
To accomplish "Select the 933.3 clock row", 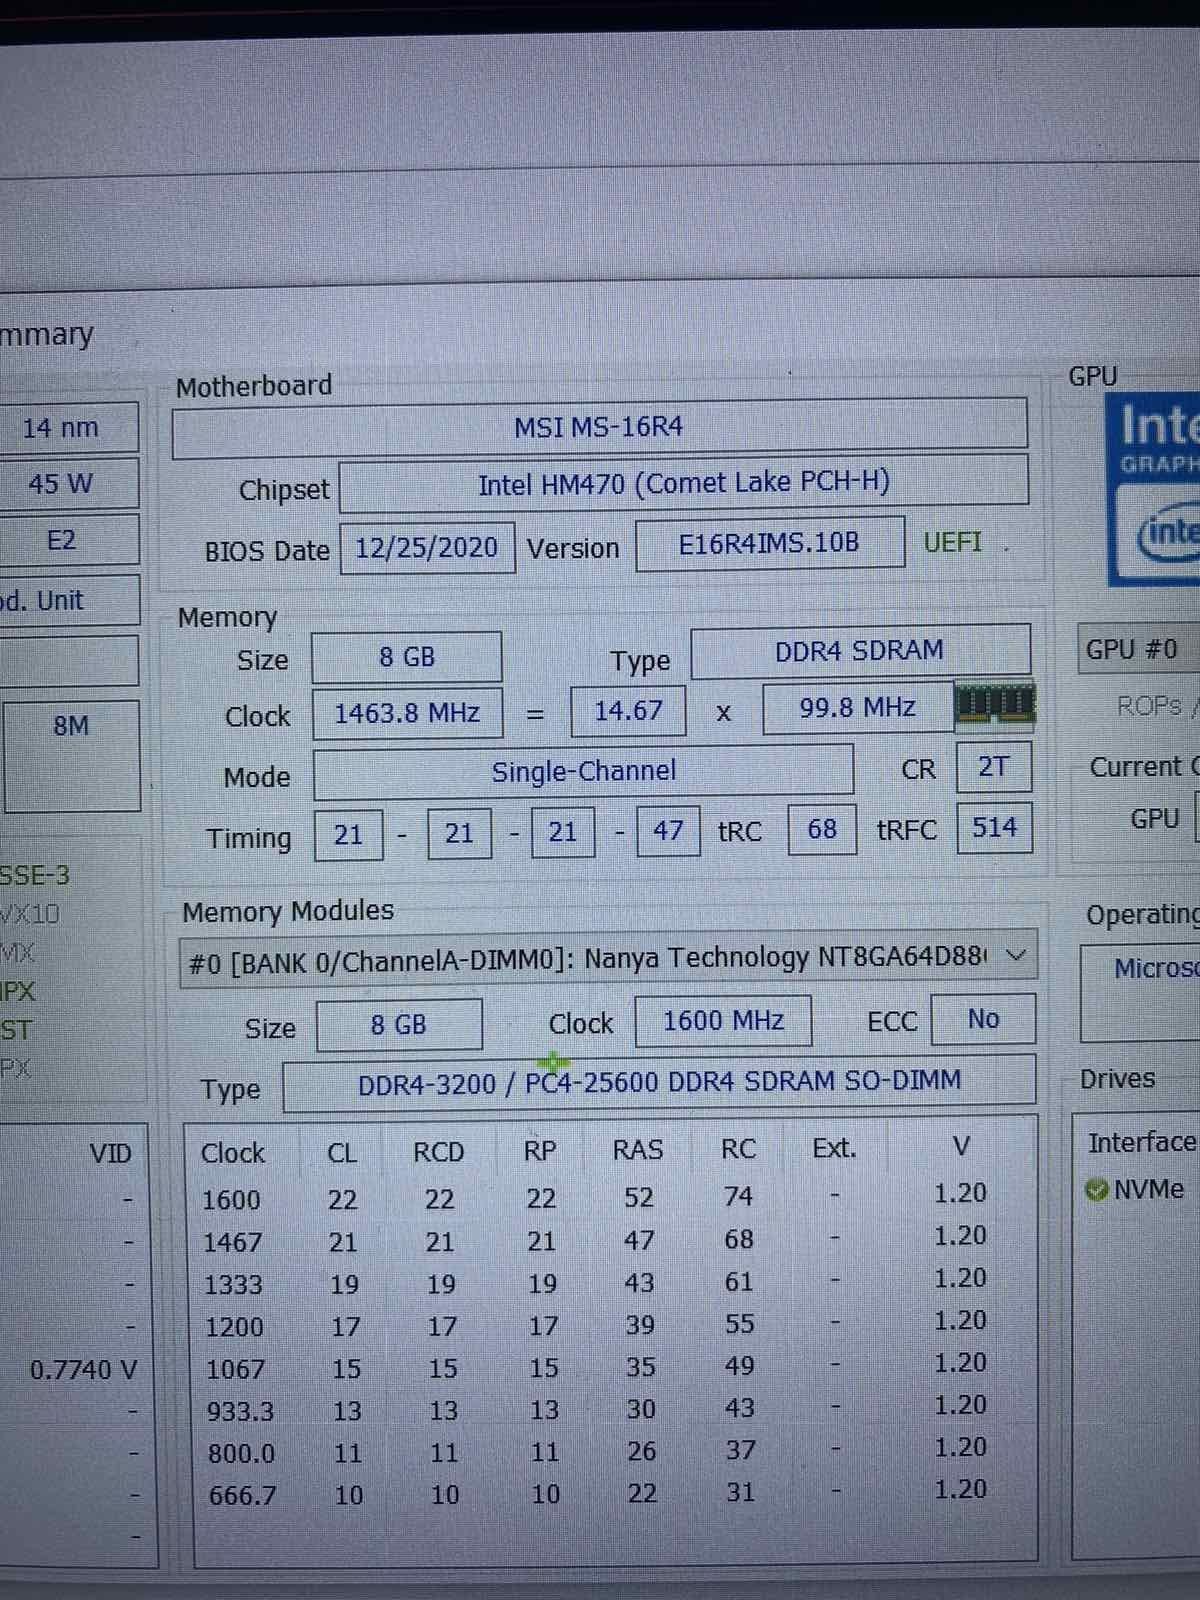I will click(595, 1409).
